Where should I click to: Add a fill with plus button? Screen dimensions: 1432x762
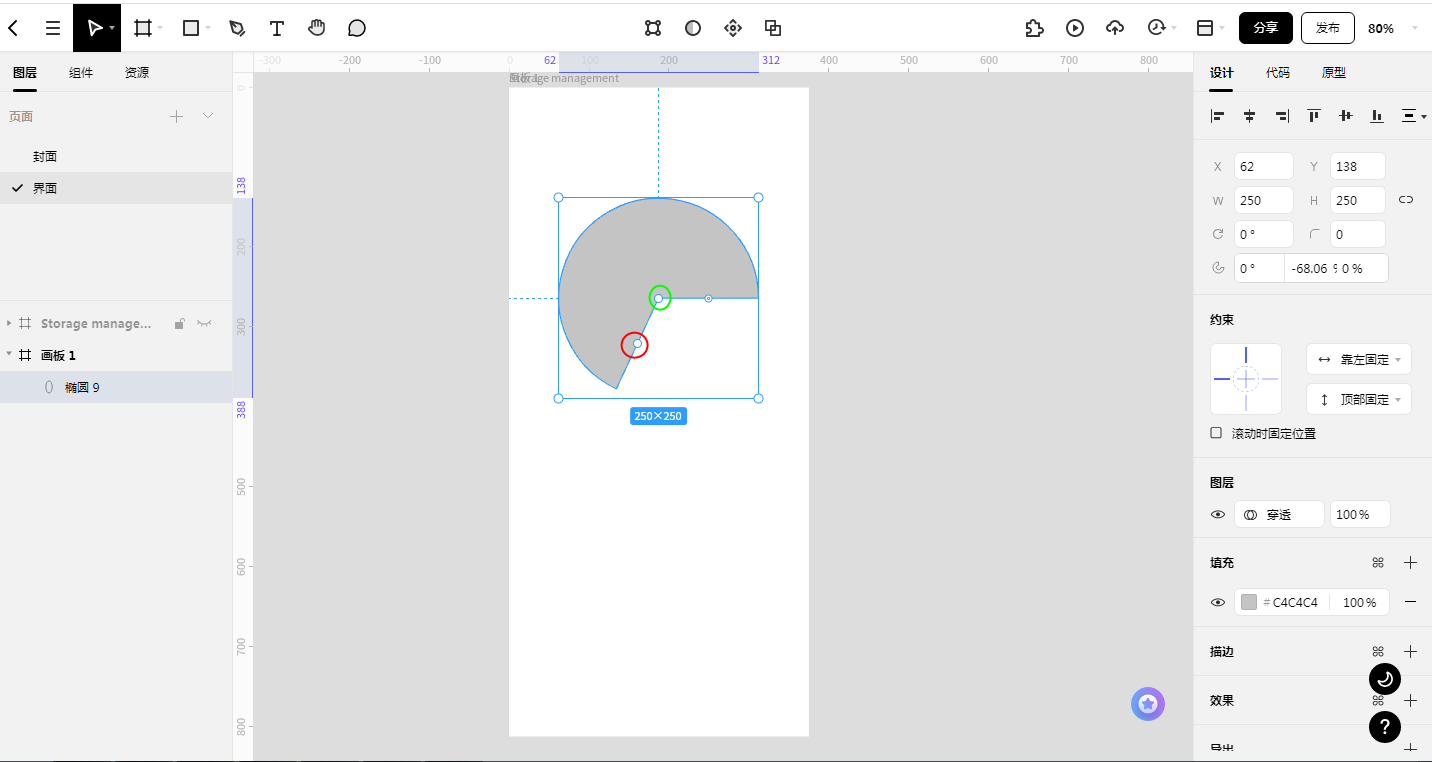(1410, 563)
